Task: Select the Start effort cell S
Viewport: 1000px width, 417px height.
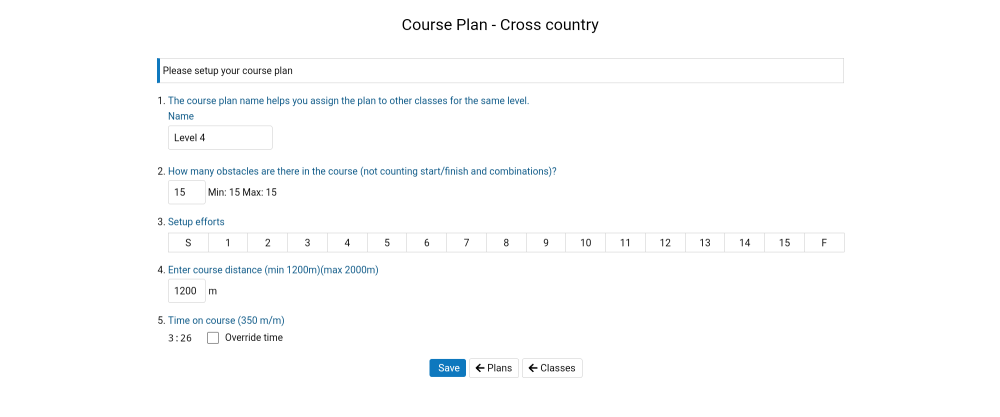Action: coord(188,243)
